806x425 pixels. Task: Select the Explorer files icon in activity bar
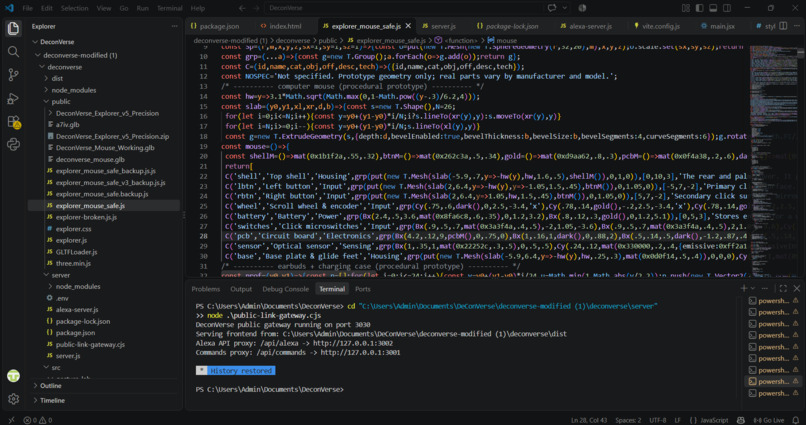click(13, 28)
